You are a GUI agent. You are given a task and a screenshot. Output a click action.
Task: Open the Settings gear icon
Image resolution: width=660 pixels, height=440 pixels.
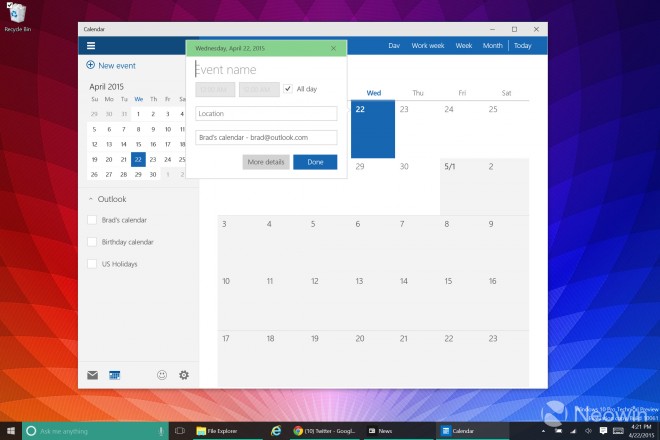point(184,375)
